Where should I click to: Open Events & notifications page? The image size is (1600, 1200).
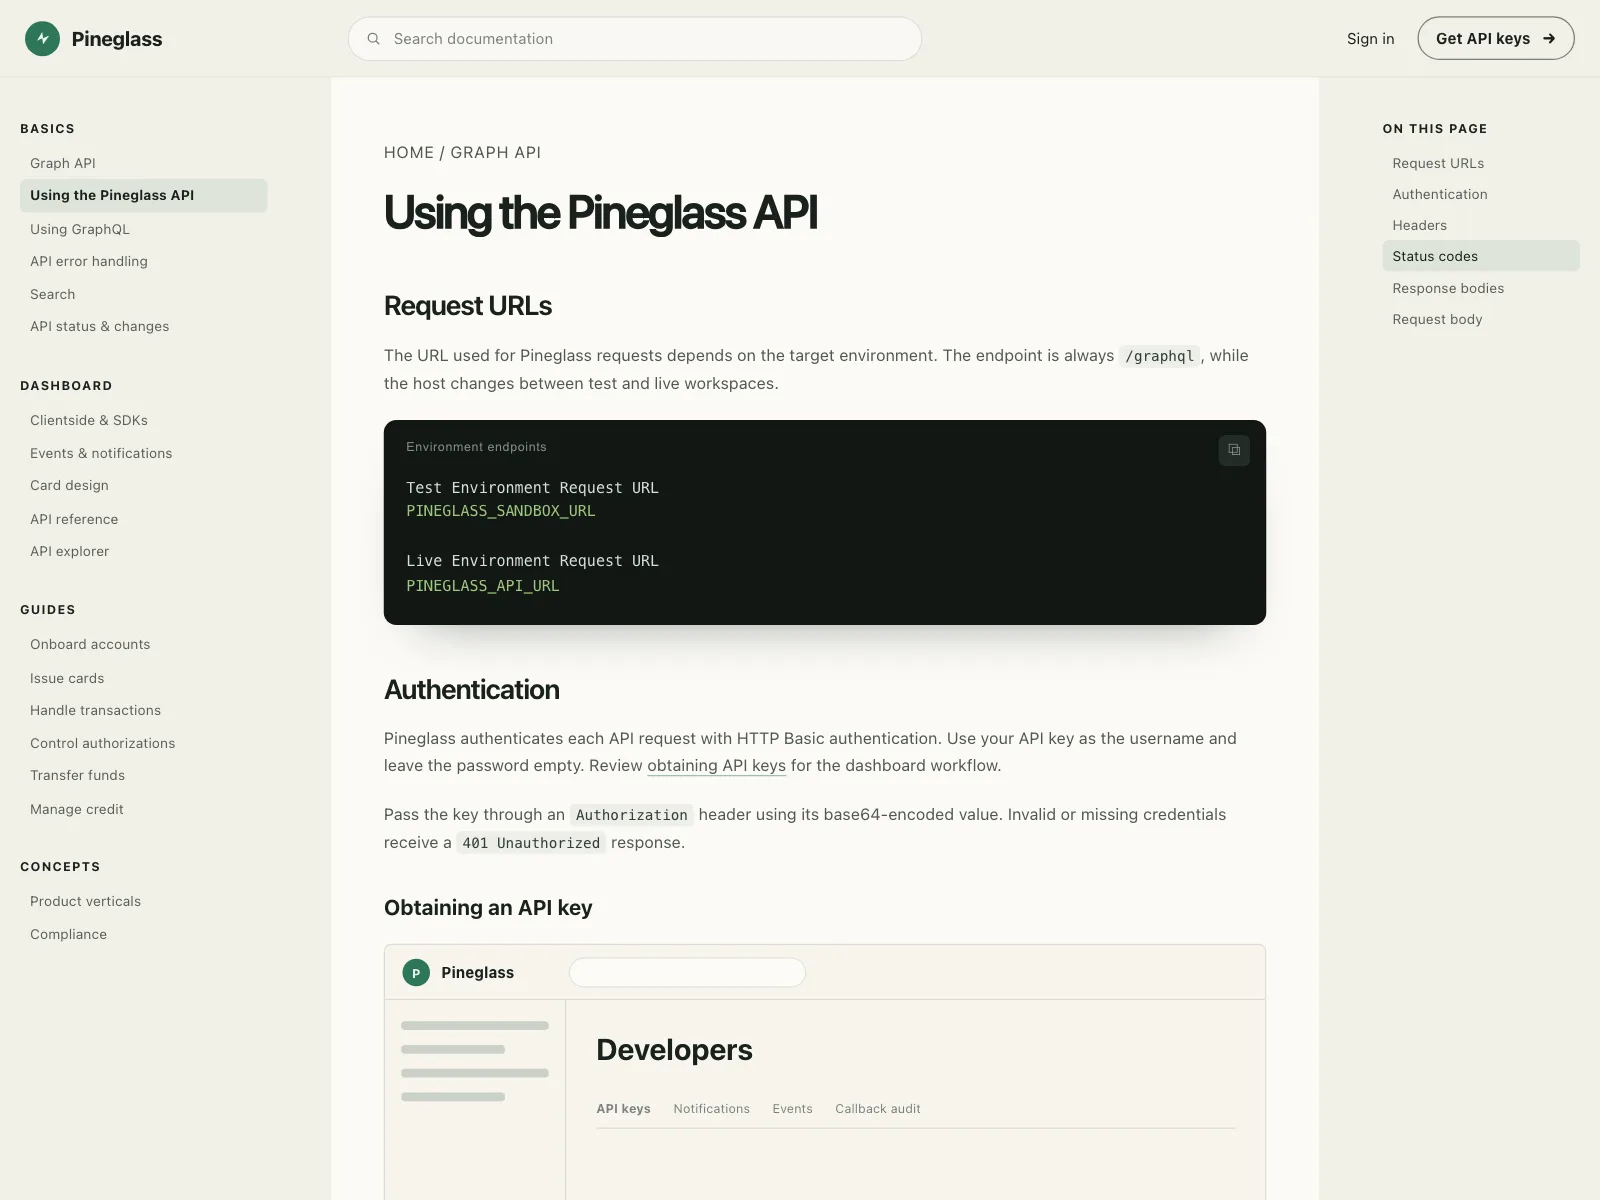coord(101,453)
